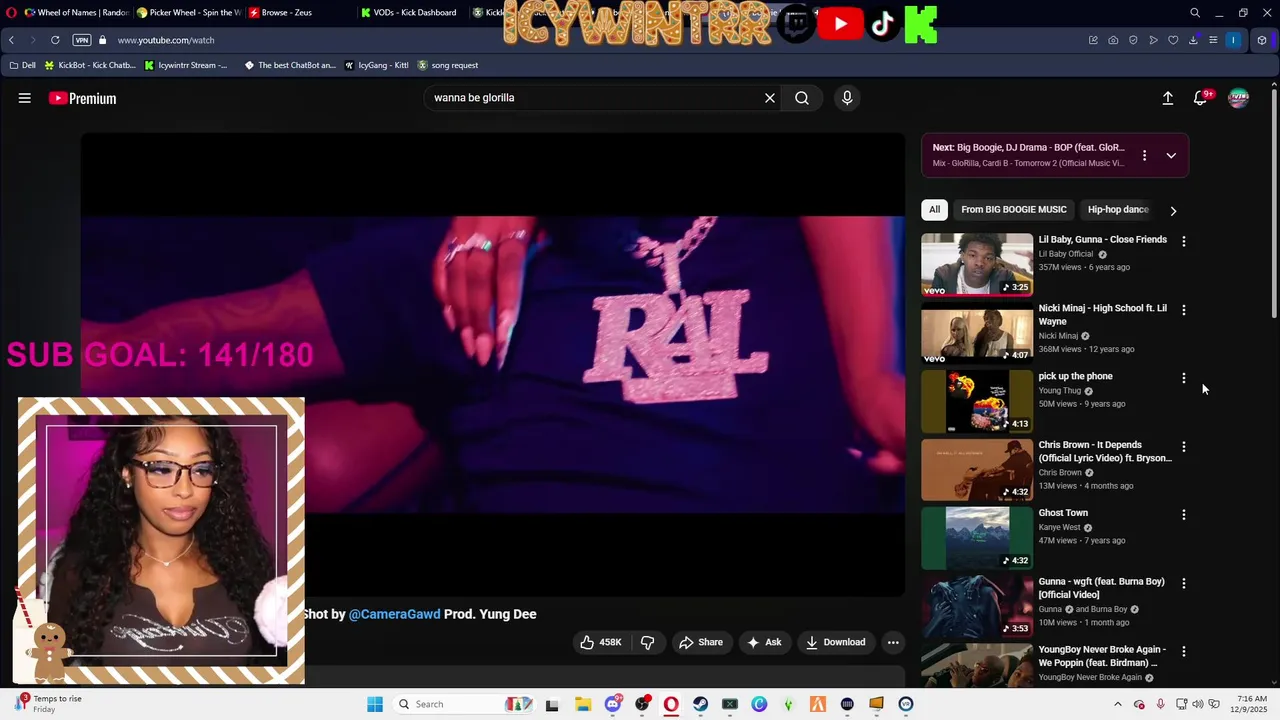The image size is (1280, 720).
Task: Open options for YoungBoy Never Broke Again video
Action: [x=1184, y=651]
